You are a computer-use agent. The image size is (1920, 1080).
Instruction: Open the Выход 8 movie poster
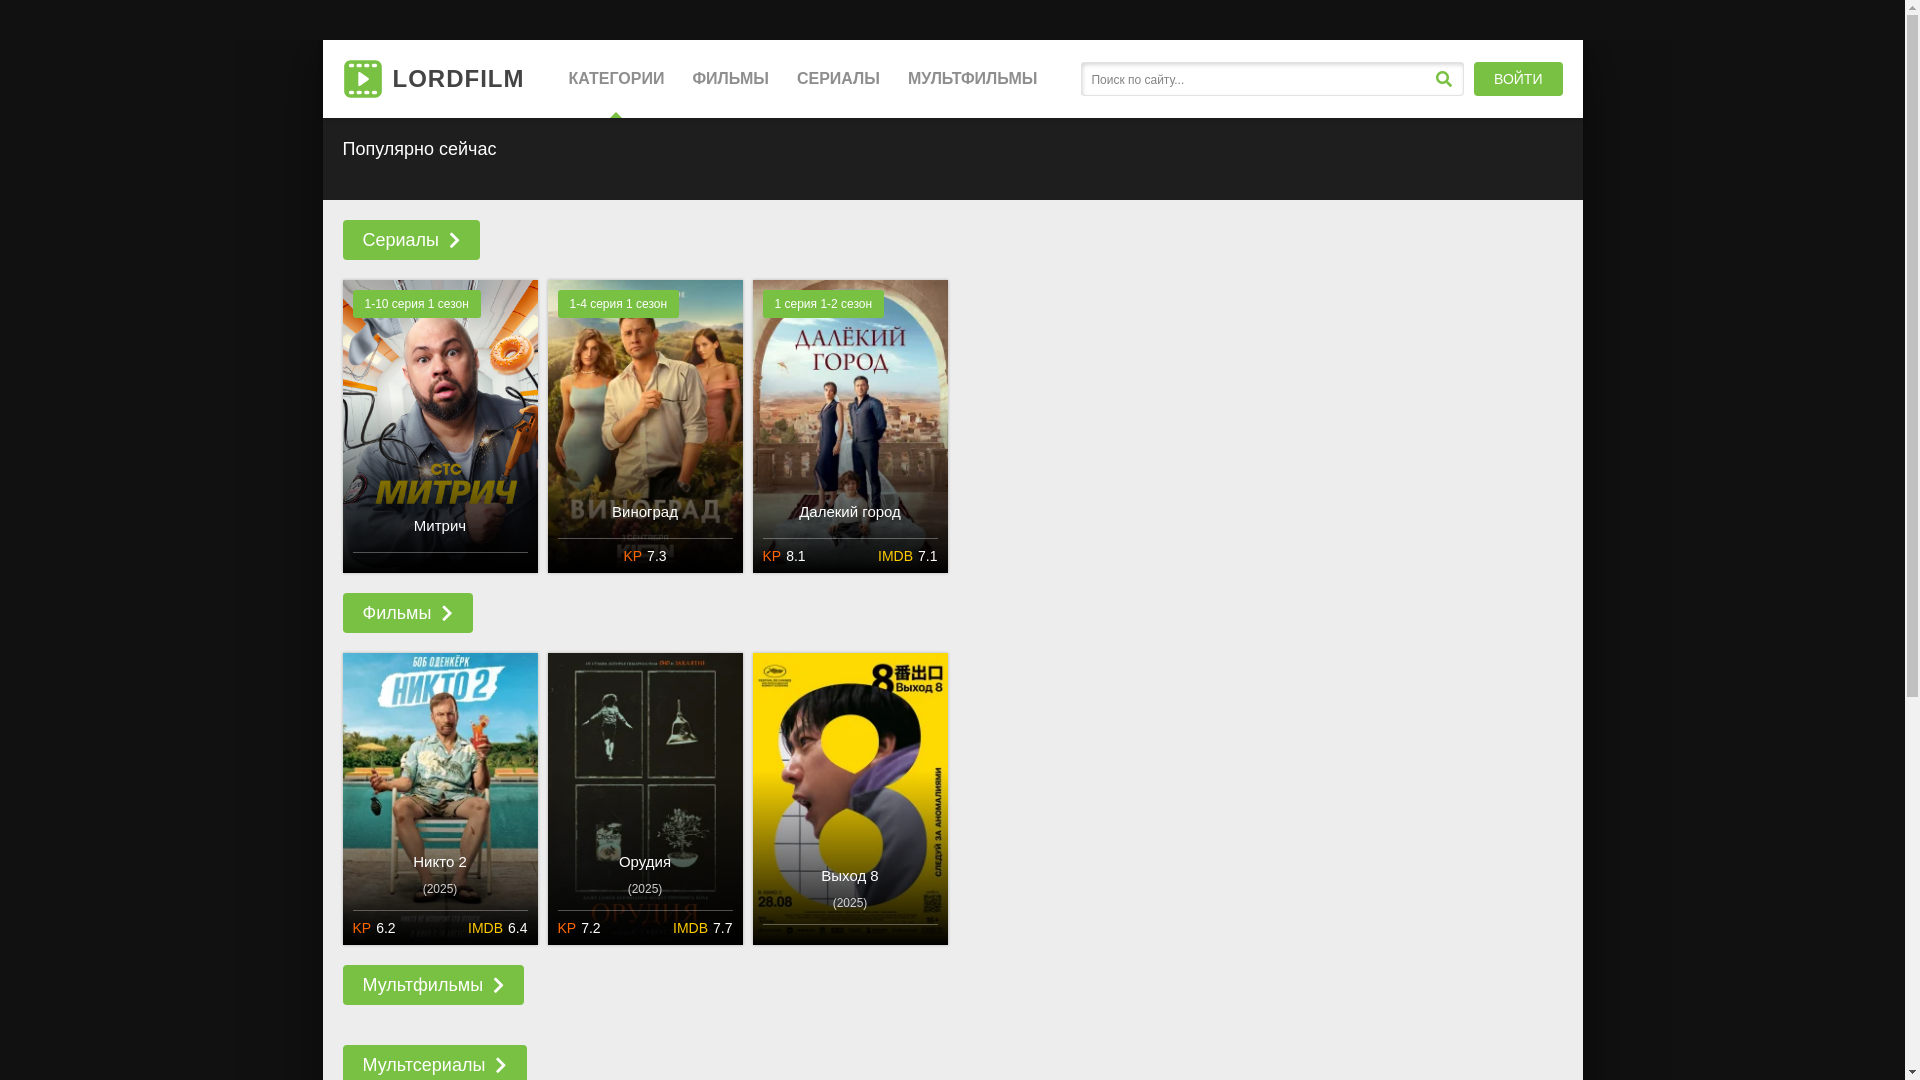coord(850,799)
